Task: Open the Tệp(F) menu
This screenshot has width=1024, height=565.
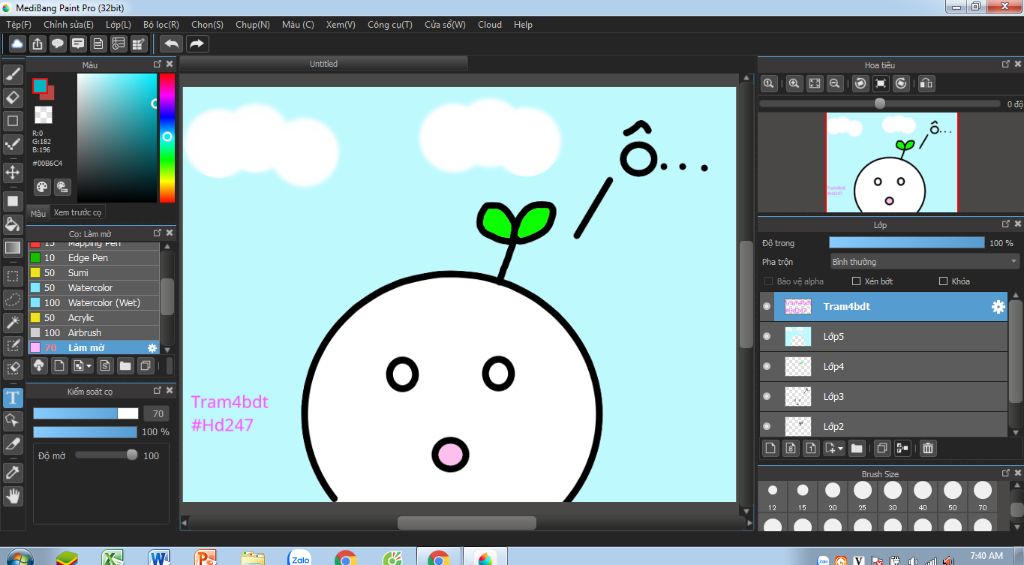Action: coord(19,25)
